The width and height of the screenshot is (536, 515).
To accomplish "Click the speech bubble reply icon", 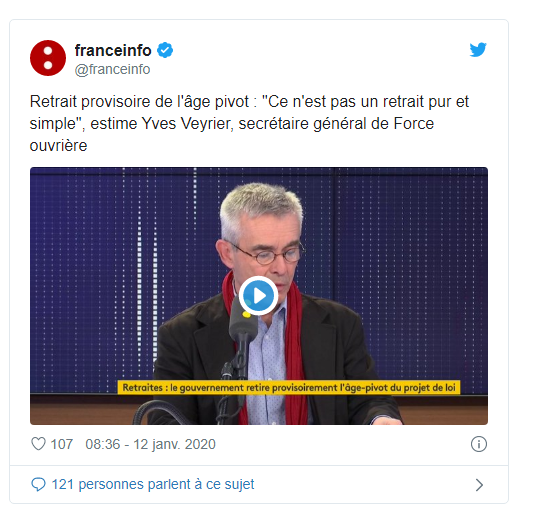I will coord(38,484).
